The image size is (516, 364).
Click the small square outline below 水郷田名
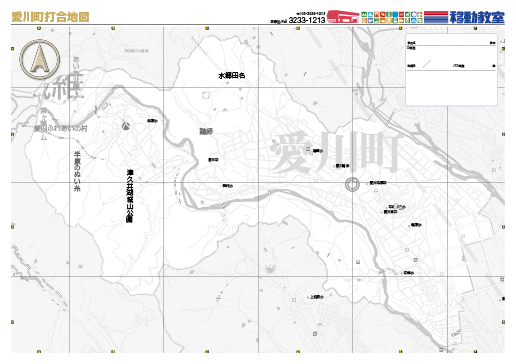coord(206,95)
